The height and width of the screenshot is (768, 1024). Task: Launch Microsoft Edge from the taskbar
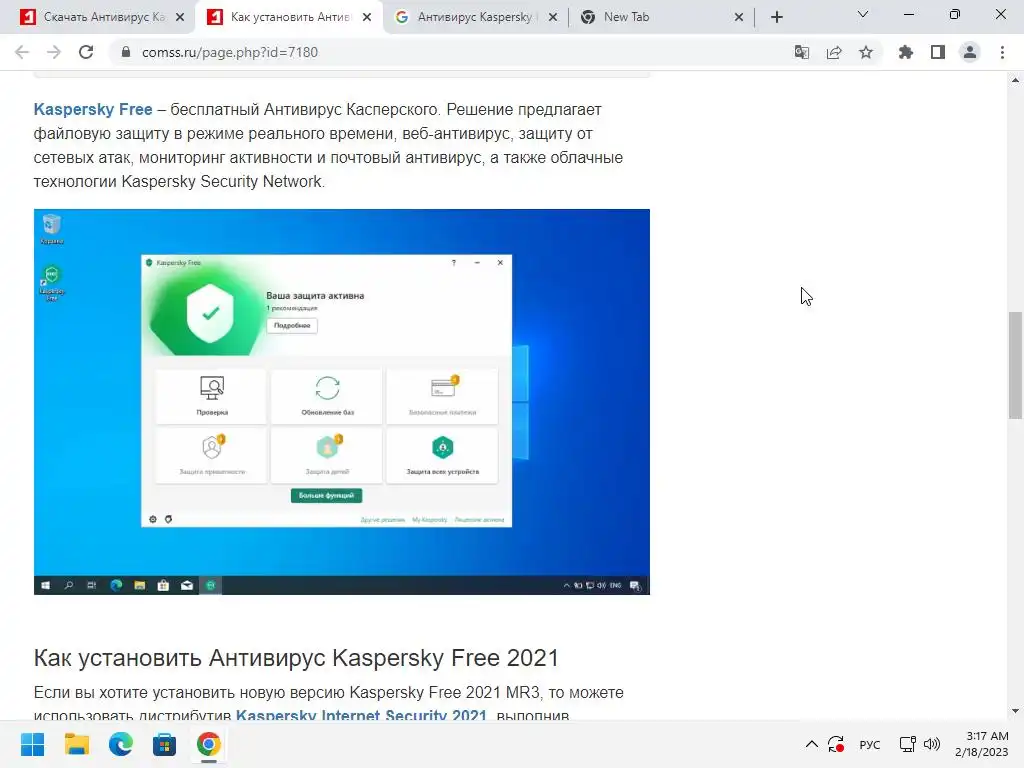point(120,744)
